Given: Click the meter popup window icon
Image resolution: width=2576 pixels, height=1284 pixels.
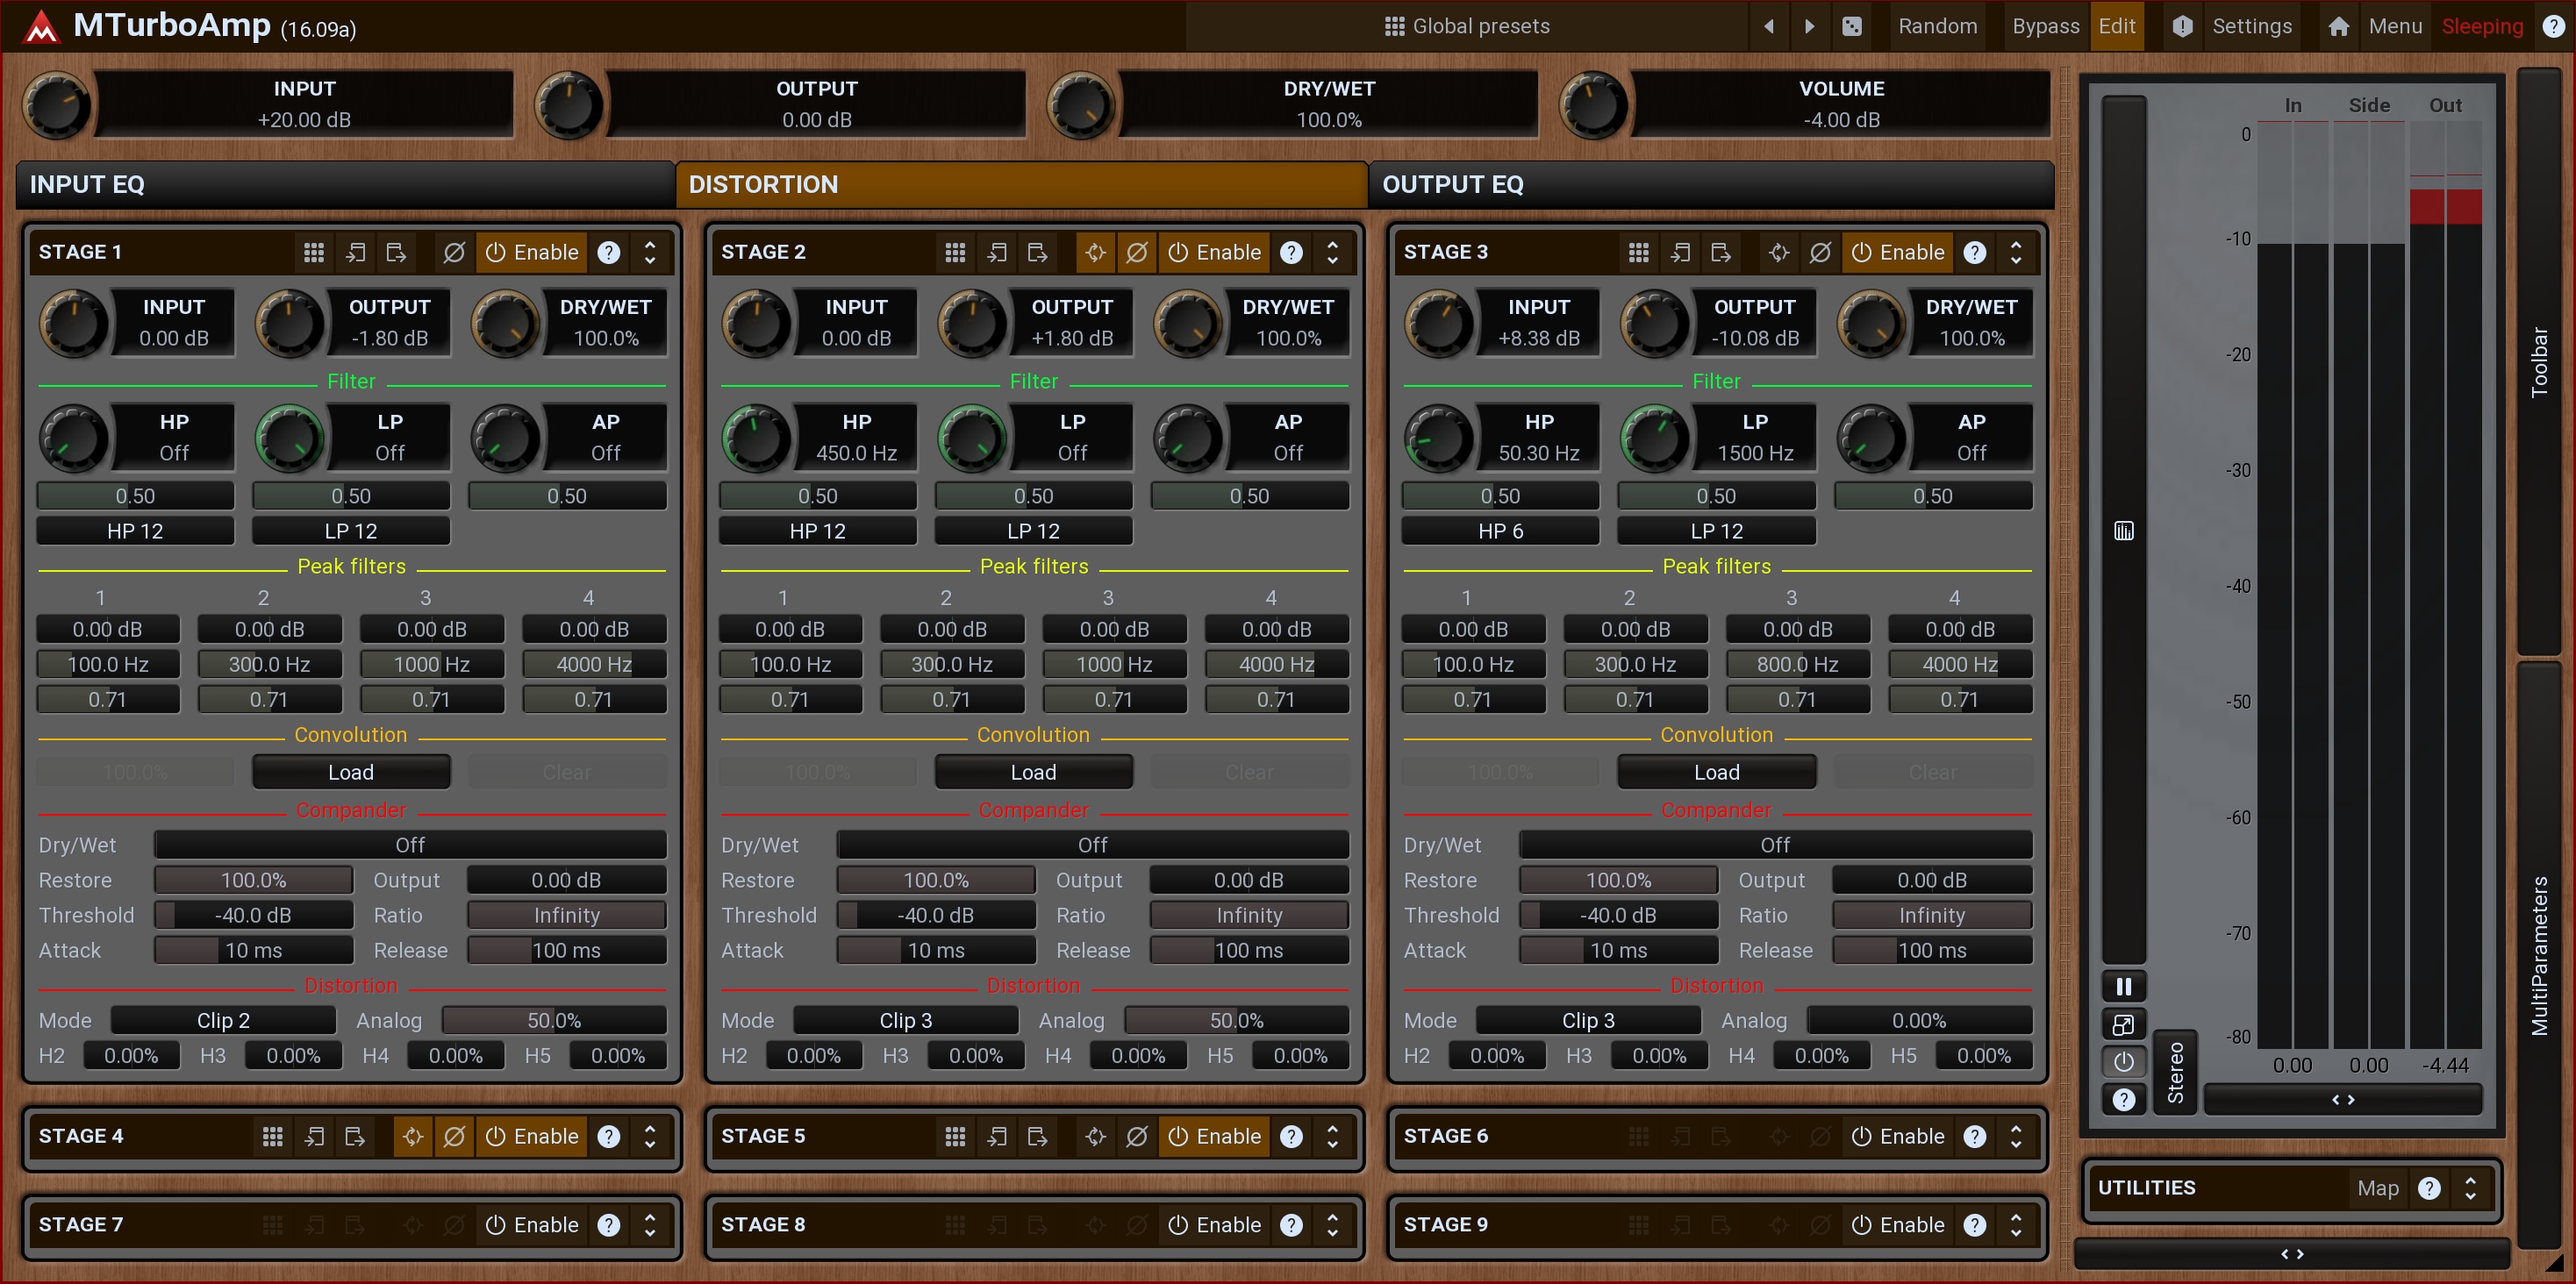Looking at the screenshot, I should click(x=2124, y=1025).
